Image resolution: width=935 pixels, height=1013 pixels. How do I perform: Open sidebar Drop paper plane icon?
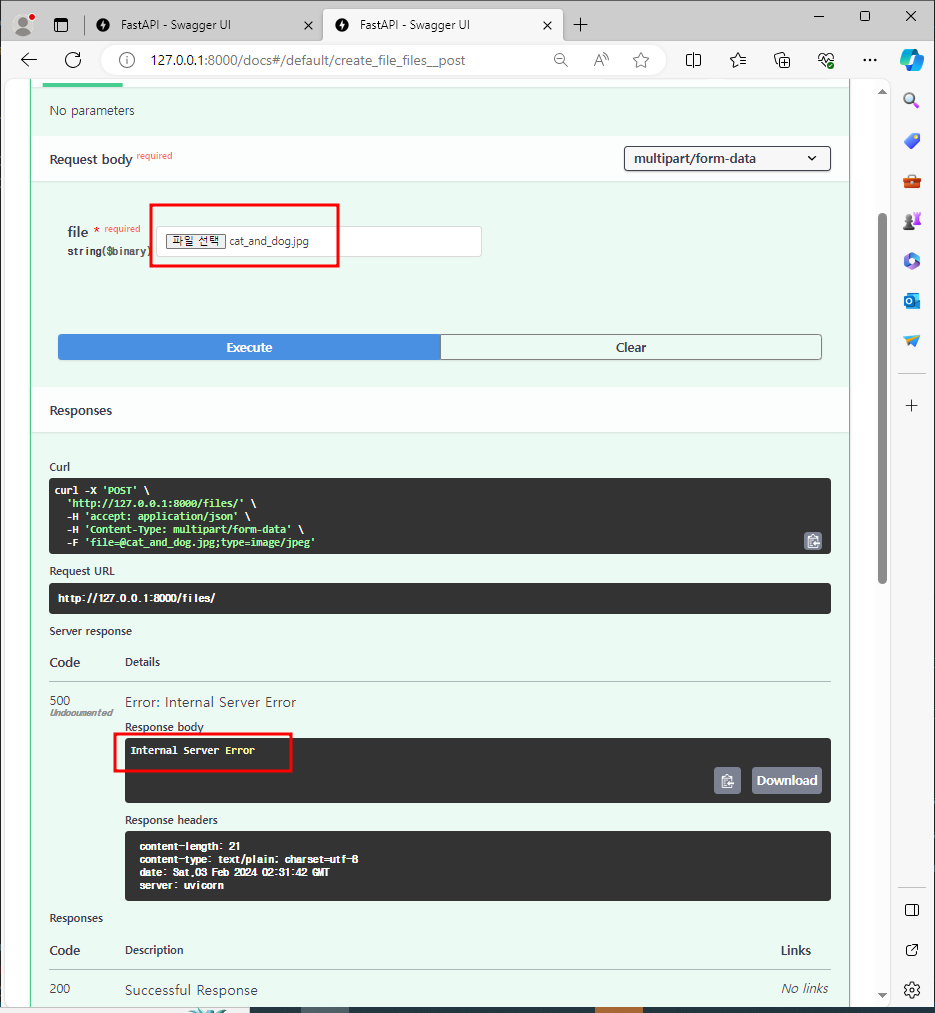pos(912,340)
